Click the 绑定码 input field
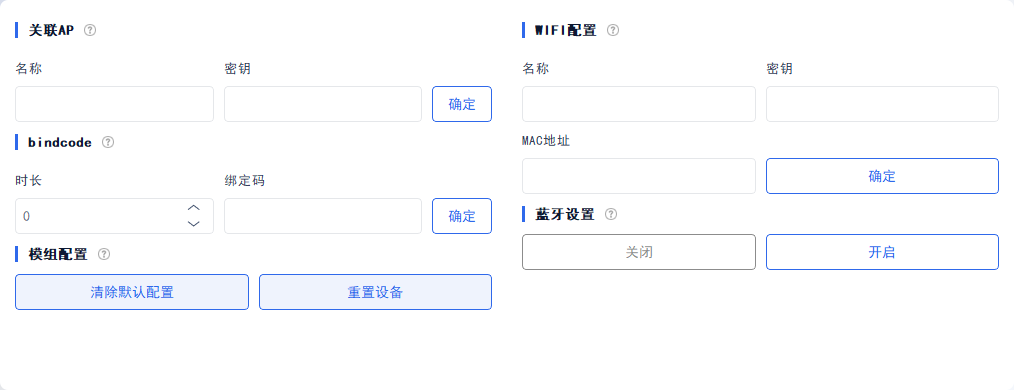 [323, 216]
